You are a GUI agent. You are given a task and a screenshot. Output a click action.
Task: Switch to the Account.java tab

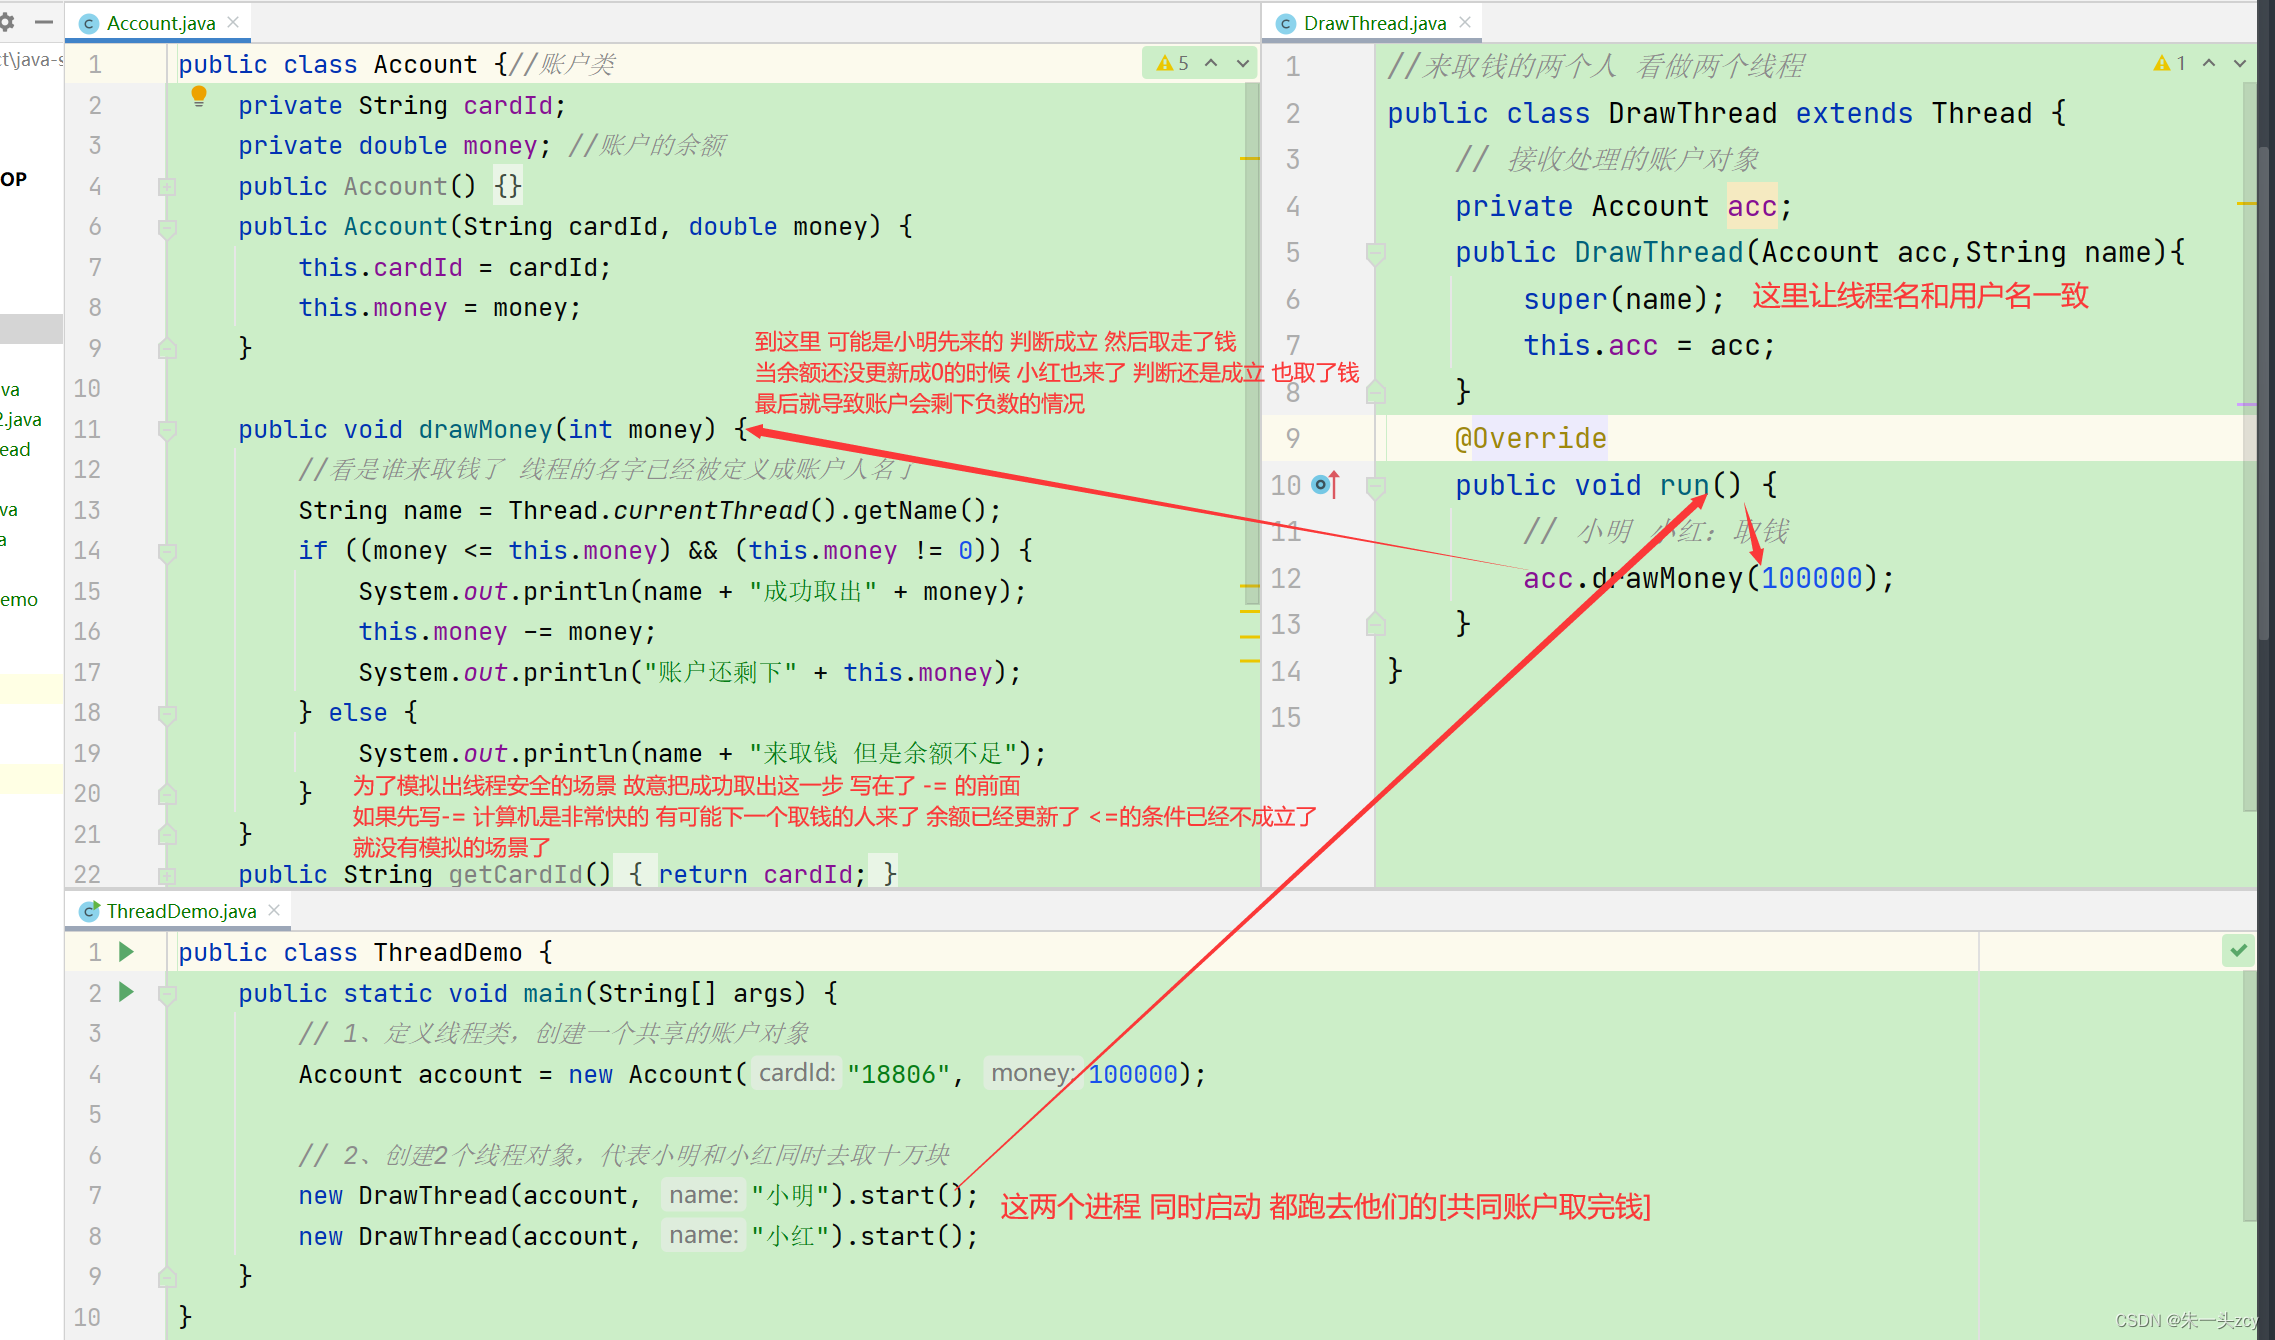click(160, 23)
